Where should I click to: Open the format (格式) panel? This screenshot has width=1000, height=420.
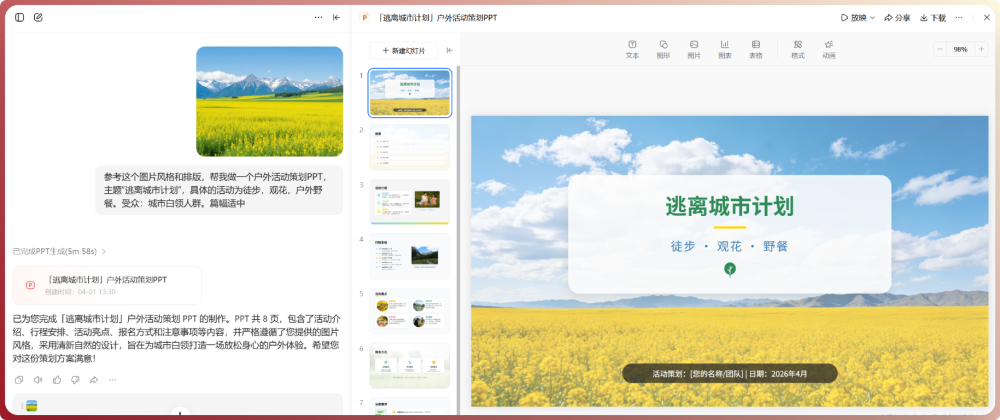tap(798, 50)
